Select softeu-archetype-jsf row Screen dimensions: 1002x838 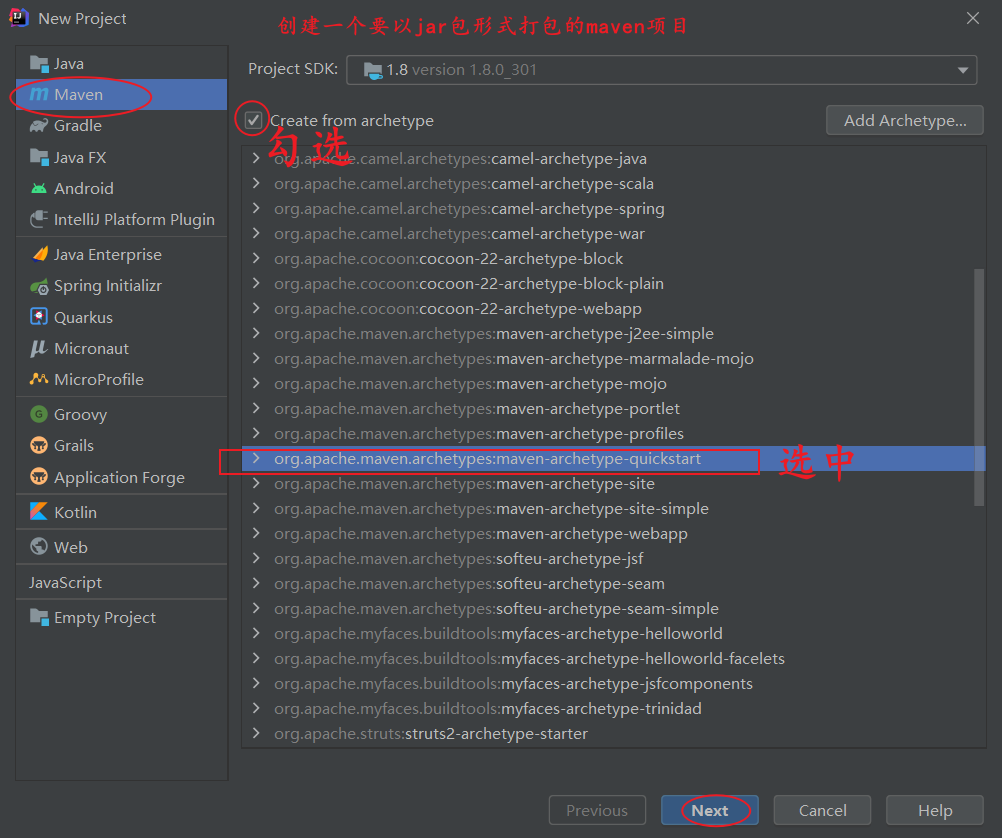coord(613,558)
